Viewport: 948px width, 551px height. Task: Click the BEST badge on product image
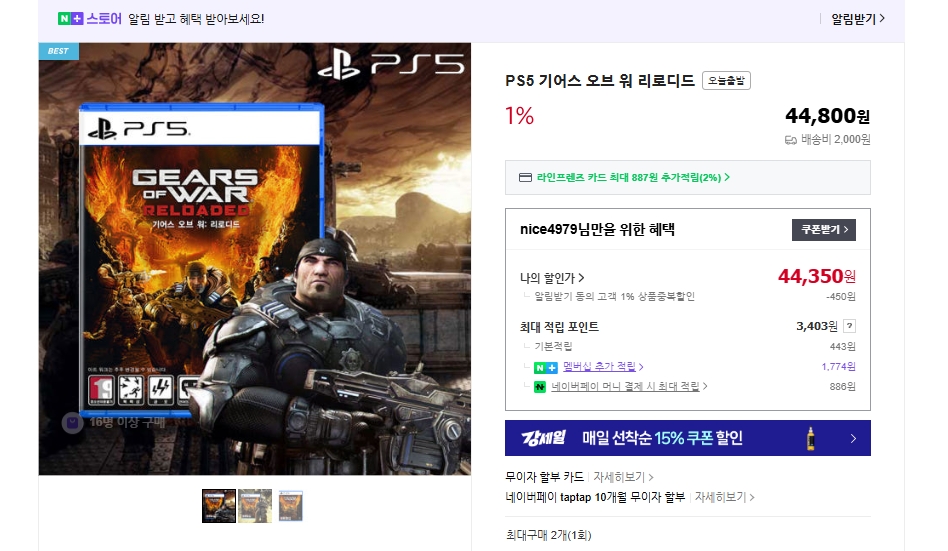click(x=59, y=51)
